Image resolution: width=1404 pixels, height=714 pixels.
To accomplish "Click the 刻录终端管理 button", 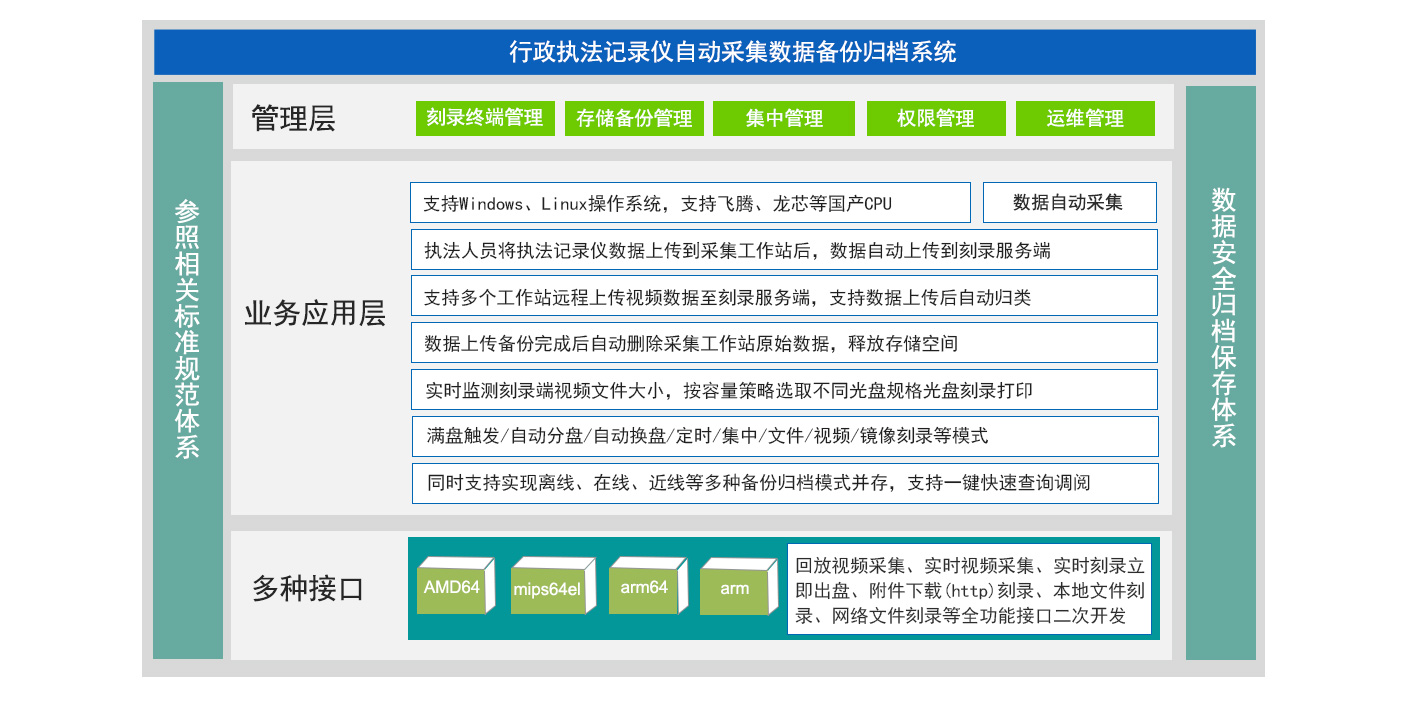I will click(x=486, y=118).
